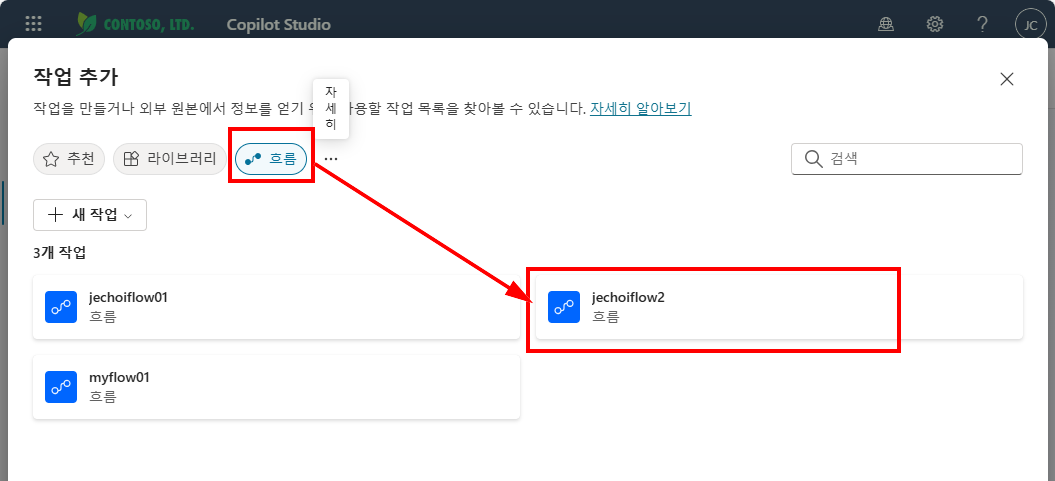Image resolution: width=1055 pixels, height=481 pixels.
Task: Click the search magnifier icon
Action: click(813, 159)
